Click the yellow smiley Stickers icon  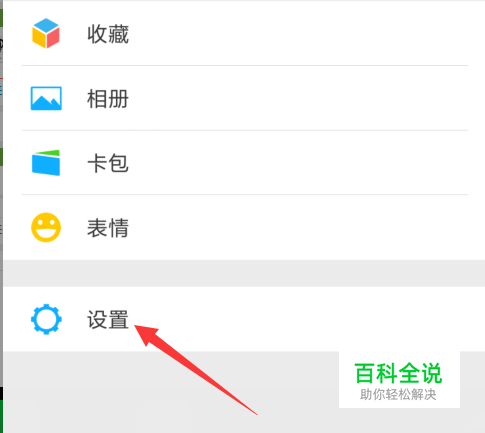click(46, 227)
